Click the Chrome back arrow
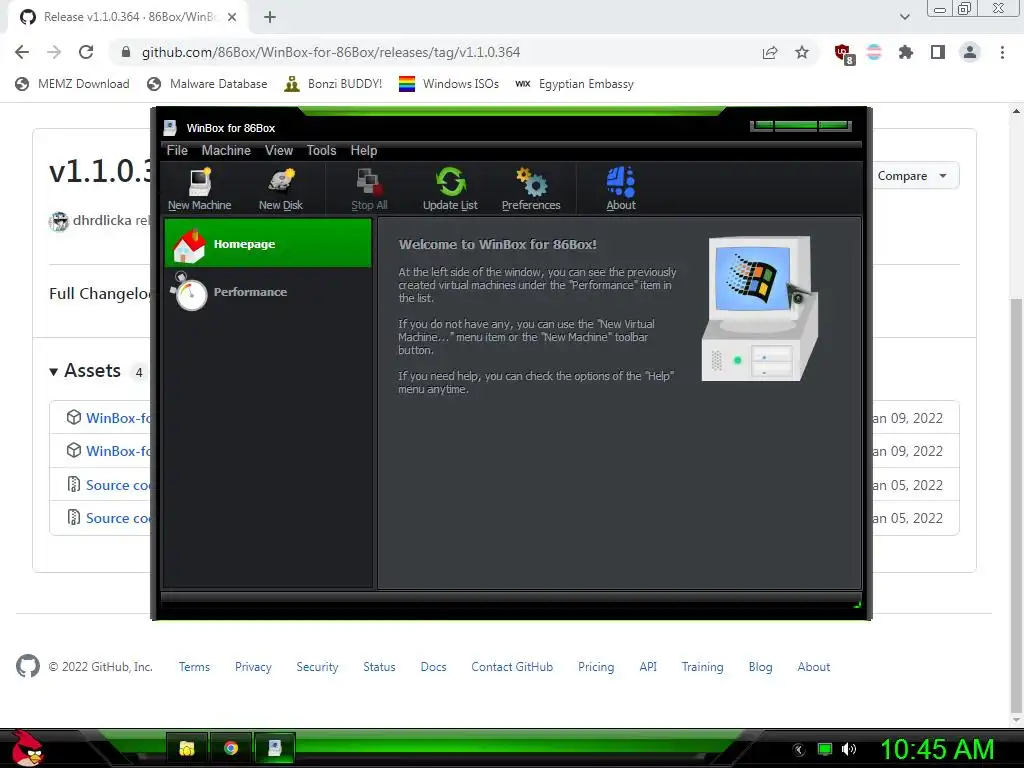 click(22, 52)
